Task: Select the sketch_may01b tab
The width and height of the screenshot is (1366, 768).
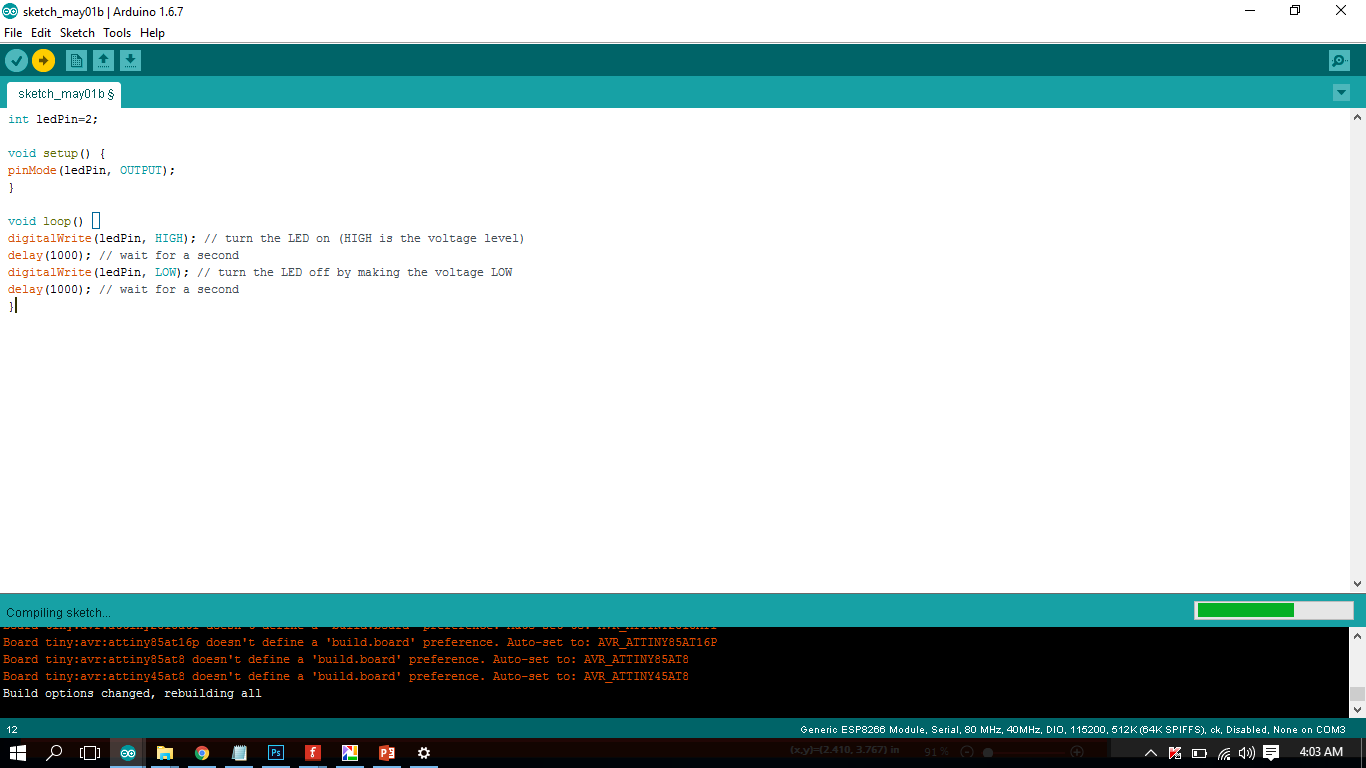Action: pos(64,94)
